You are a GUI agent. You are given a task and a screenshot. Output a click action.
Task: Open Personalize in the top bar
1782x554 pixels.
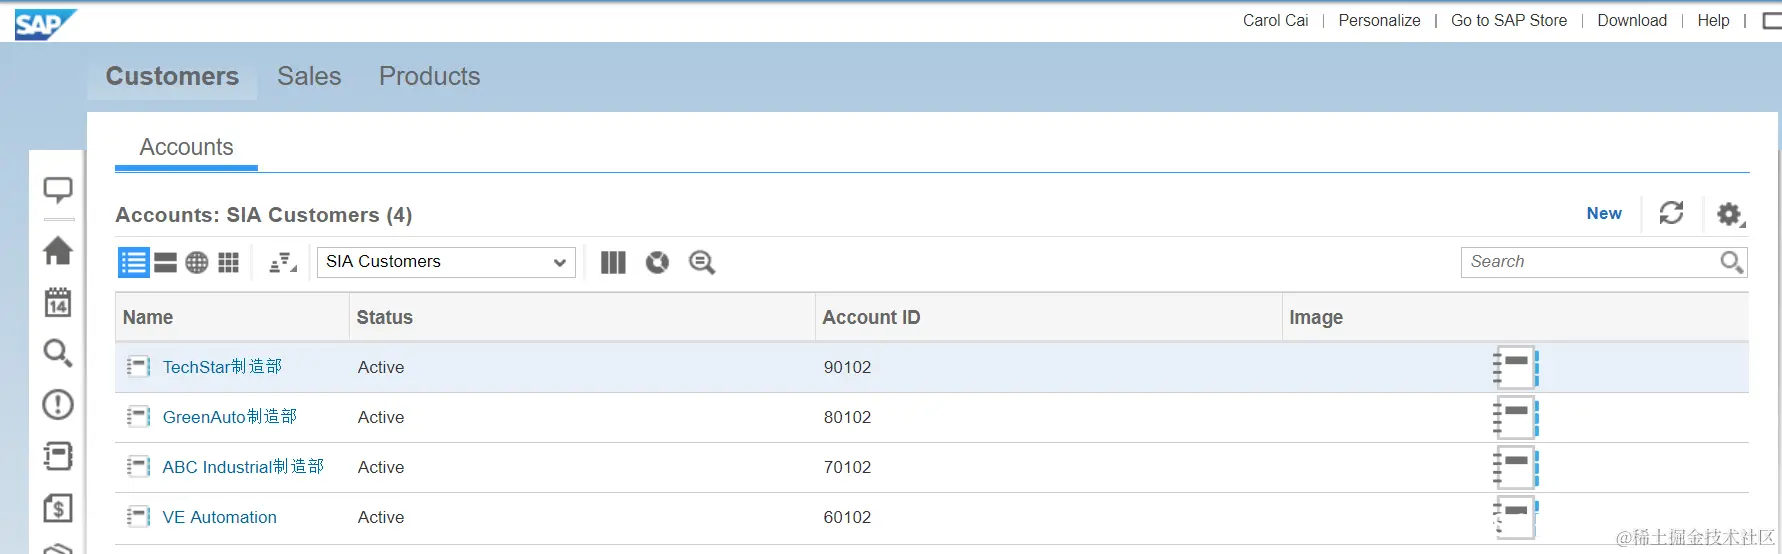tap(1379, 20)
